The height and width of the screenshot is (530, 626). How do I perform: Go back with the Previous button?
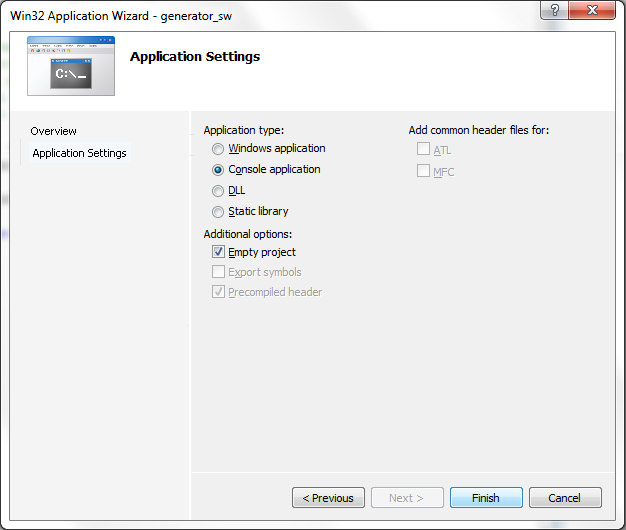(x=328, y=498)
